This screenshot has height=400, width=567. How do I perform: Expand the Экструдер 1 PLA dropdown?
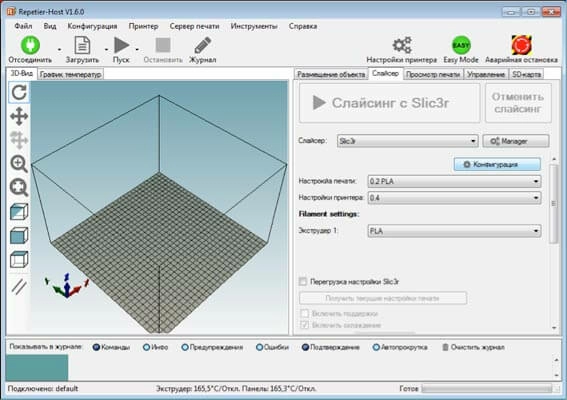click(x=454, y=231)
